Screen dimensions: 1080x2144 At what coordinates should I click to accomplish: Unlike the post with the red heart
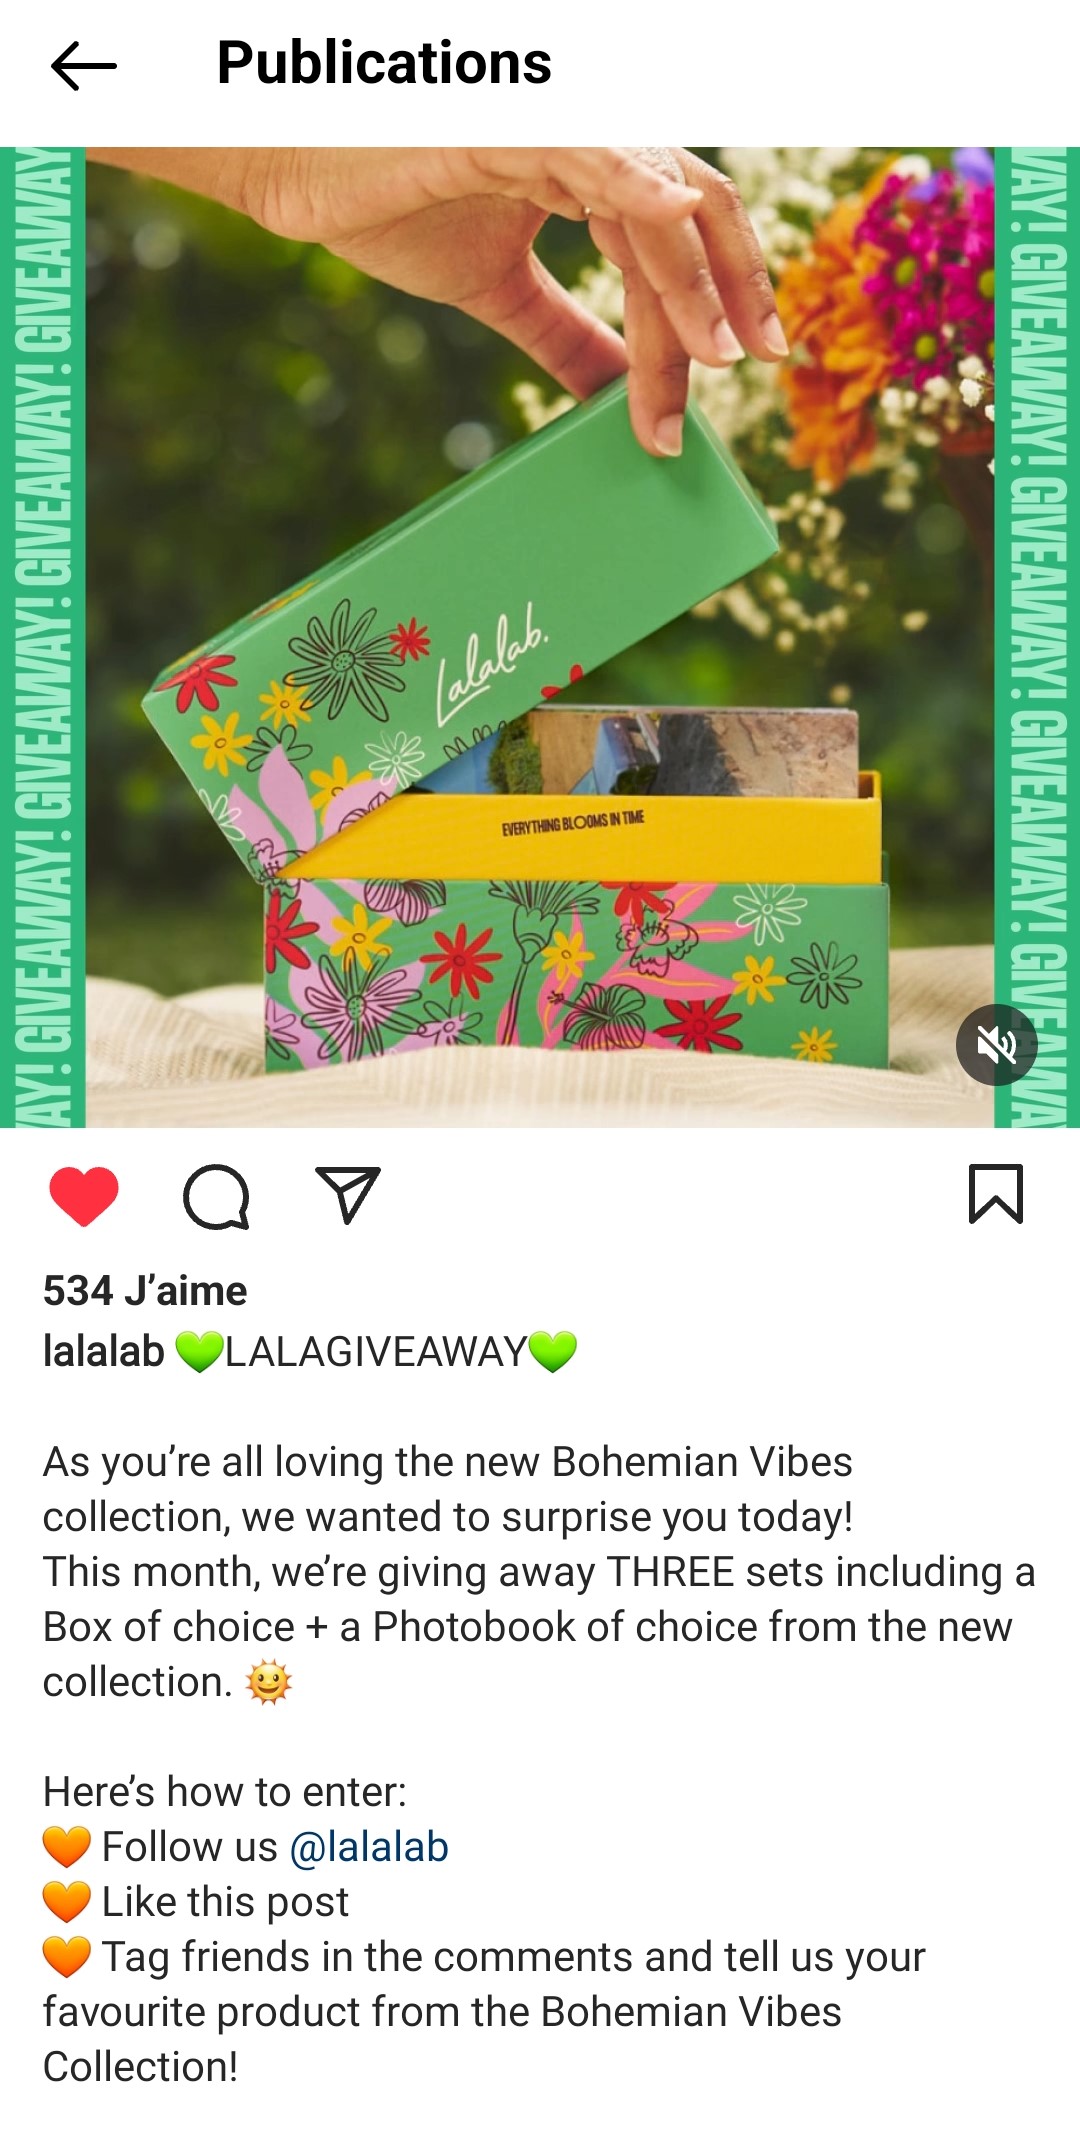(84, 1196)
